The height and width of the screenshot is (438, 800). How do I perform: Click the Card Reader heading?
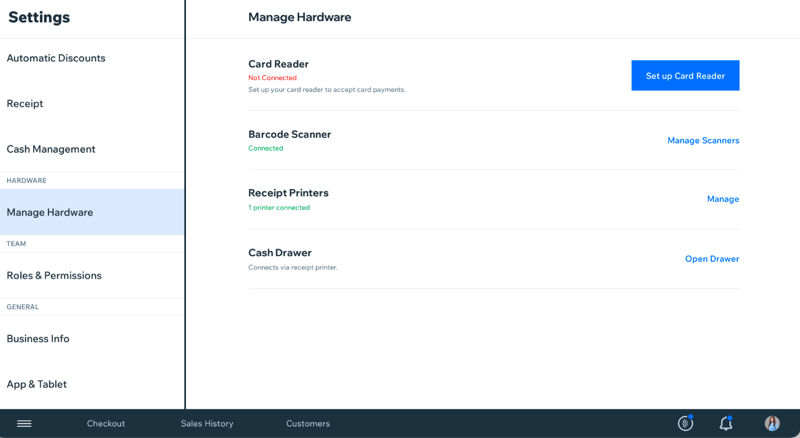click(279, 64)
